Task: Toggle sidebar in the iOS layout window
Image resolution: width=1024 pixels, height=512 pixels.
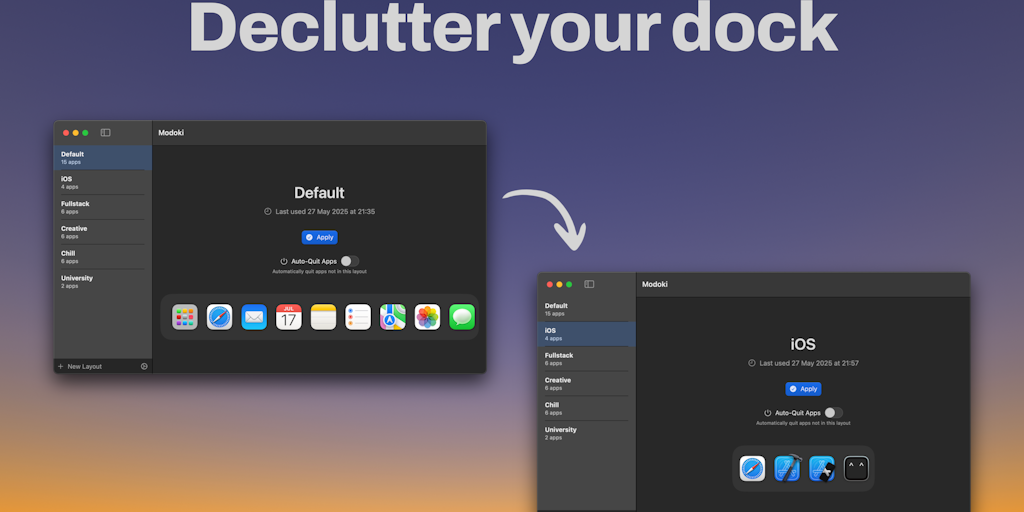Action: (x=589, y=284)
